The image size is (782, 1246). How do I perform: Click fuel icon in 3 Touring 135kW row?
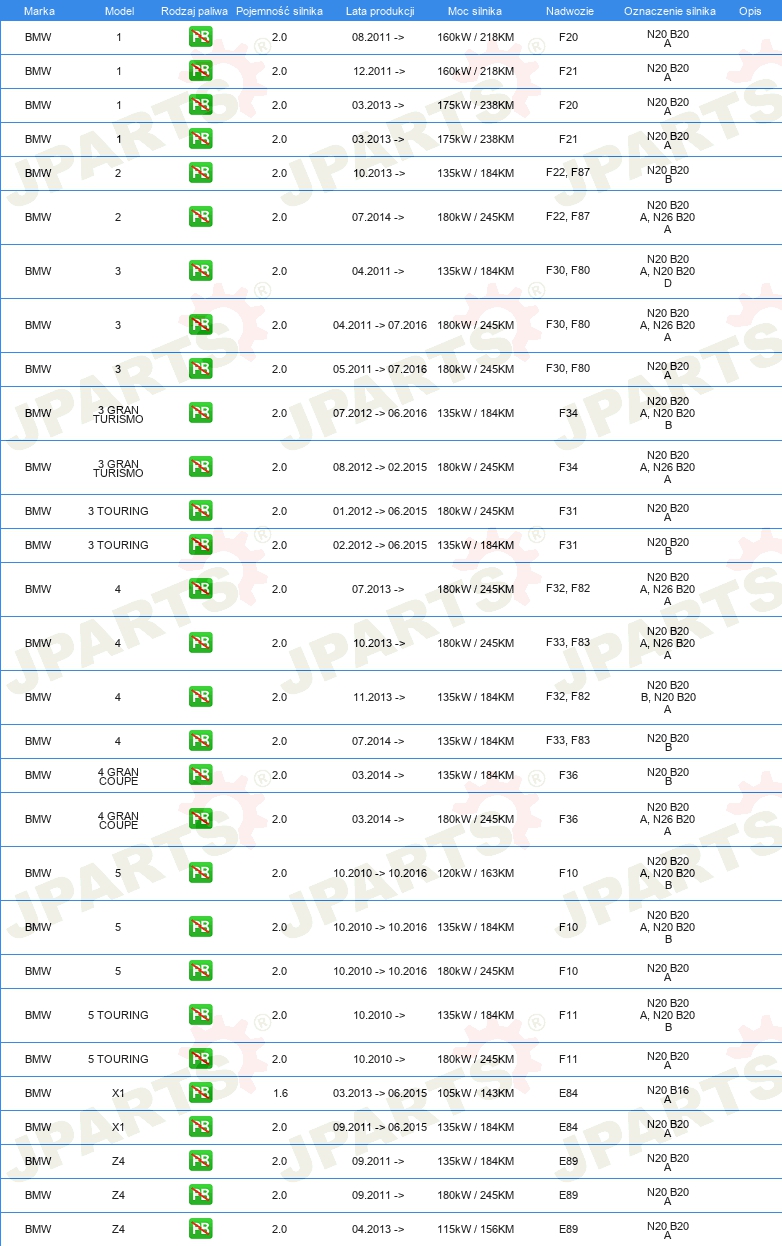click(200, 545)
